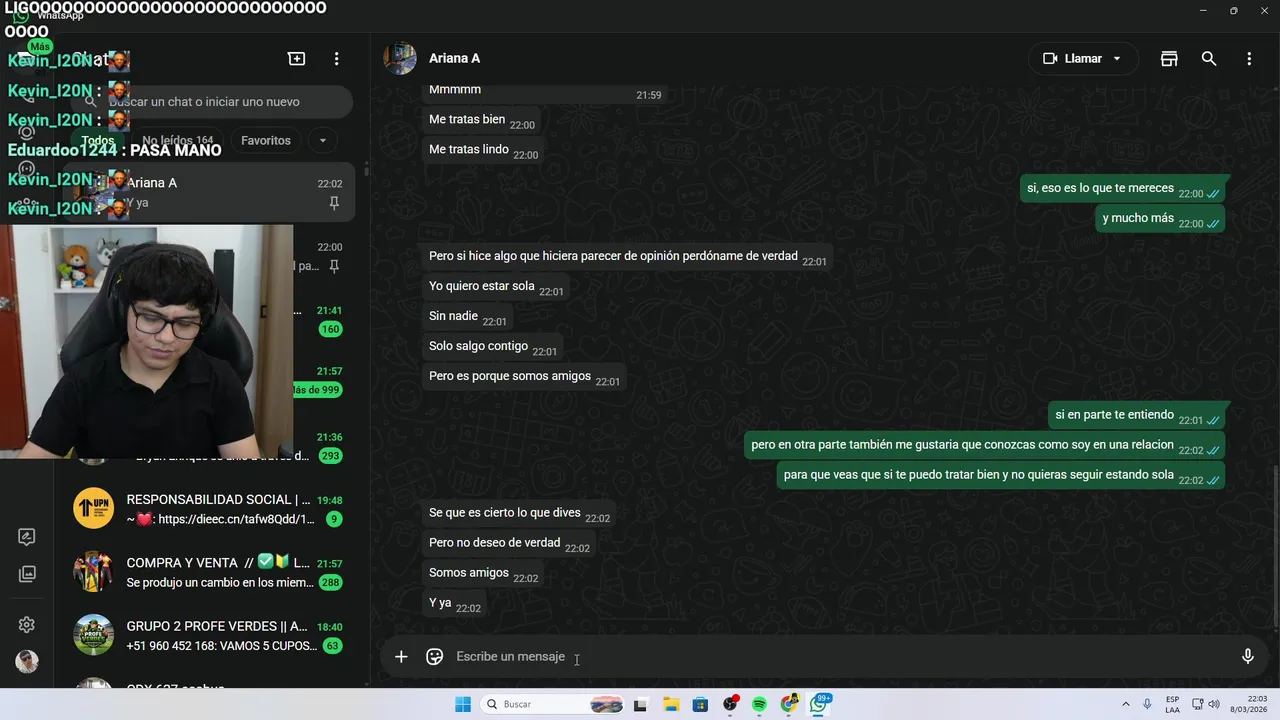This screenshot has height=720, width=1280.
Task: Open RESPONSABILIDAD SOCIAL group chat
Action: pyautogui.click(x=210, y=509)
